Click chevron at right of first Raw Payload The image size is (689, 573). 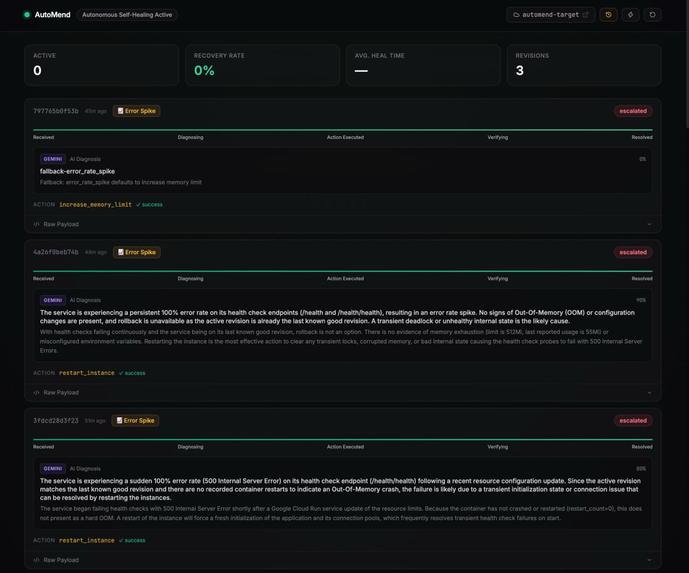pos(649,224)
